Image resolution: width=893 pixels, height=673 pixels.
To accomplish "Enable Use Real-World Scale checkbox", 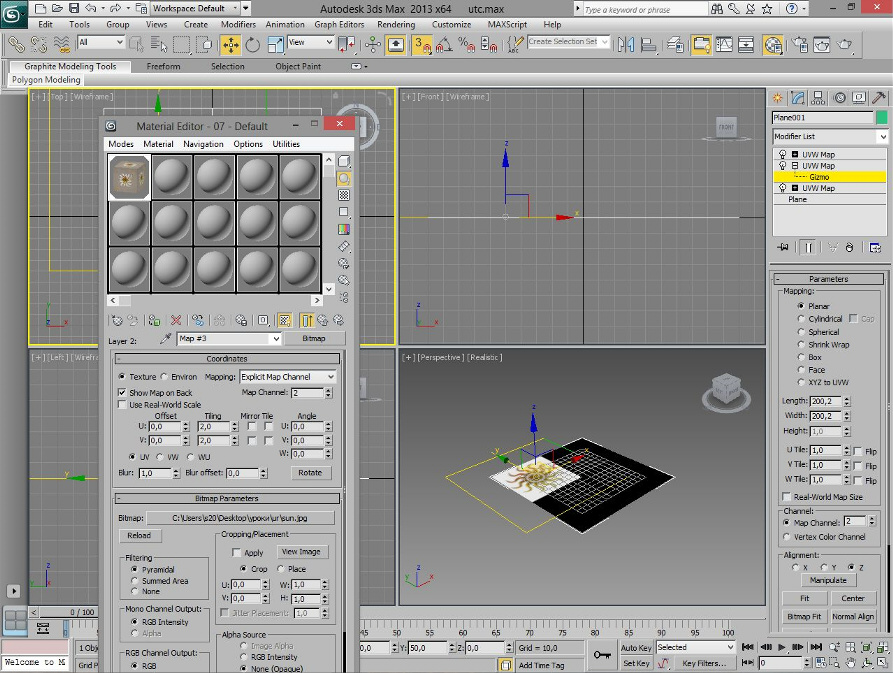I will coord(121,404).
